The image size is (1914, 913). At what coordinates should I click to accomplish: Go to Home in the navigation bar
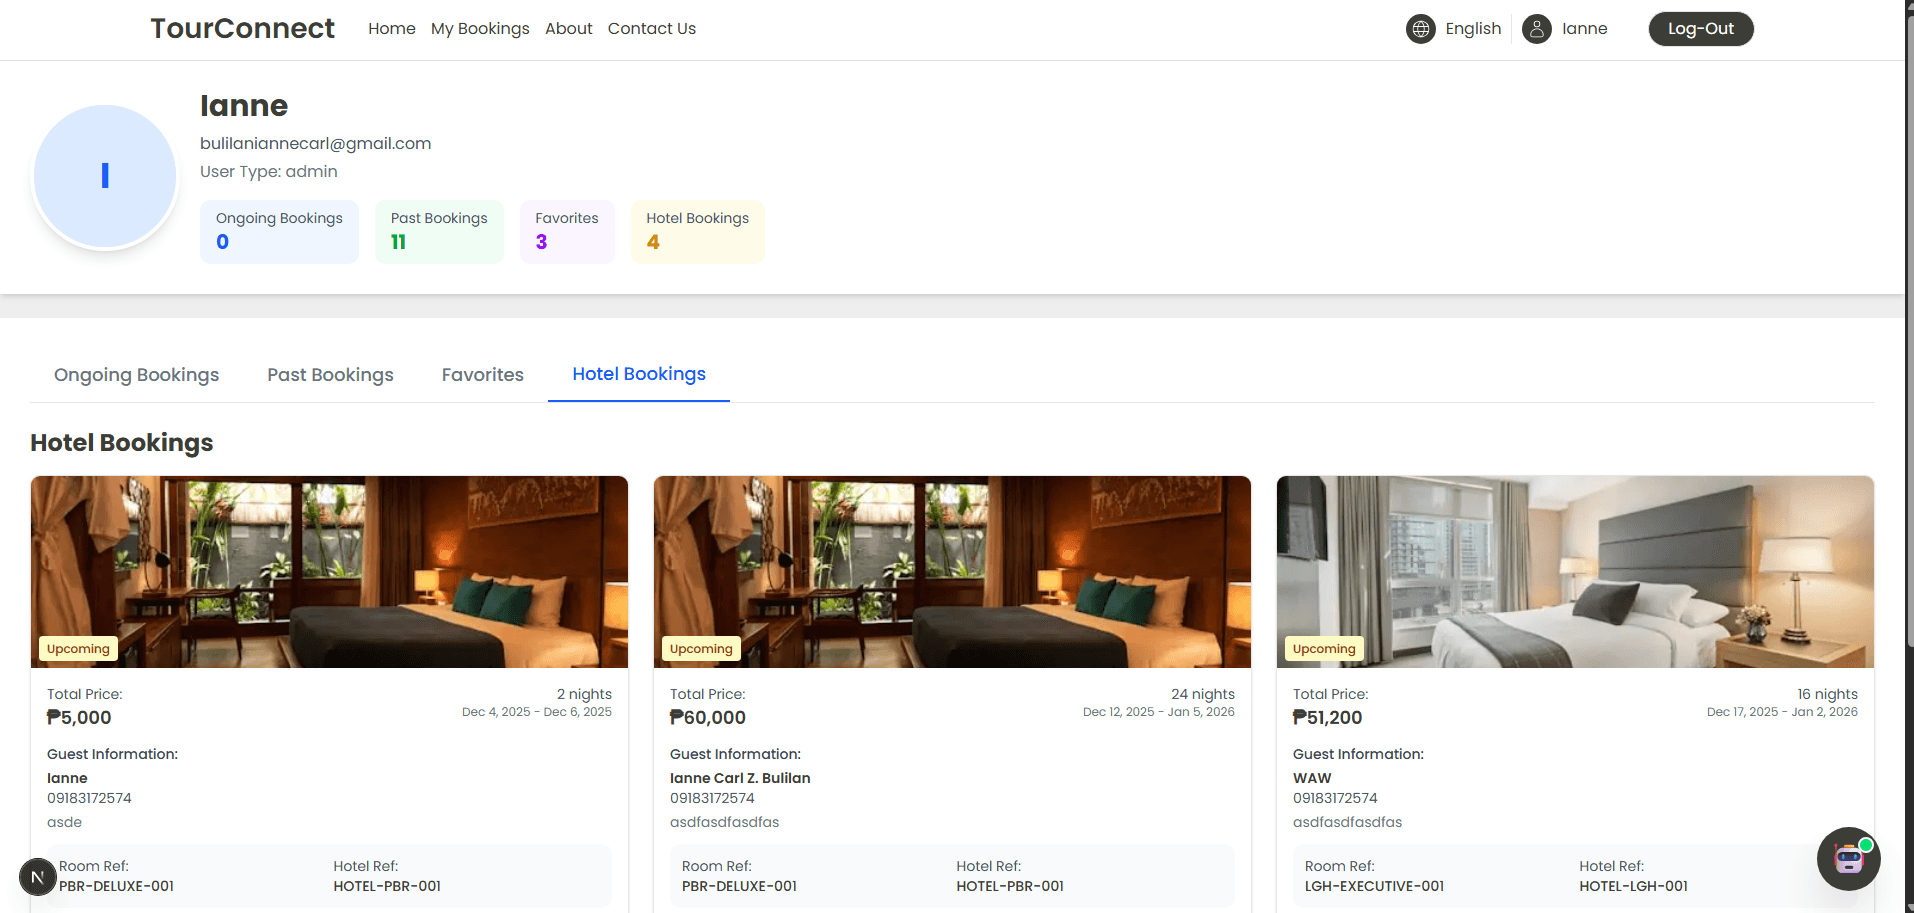[391, 29]
